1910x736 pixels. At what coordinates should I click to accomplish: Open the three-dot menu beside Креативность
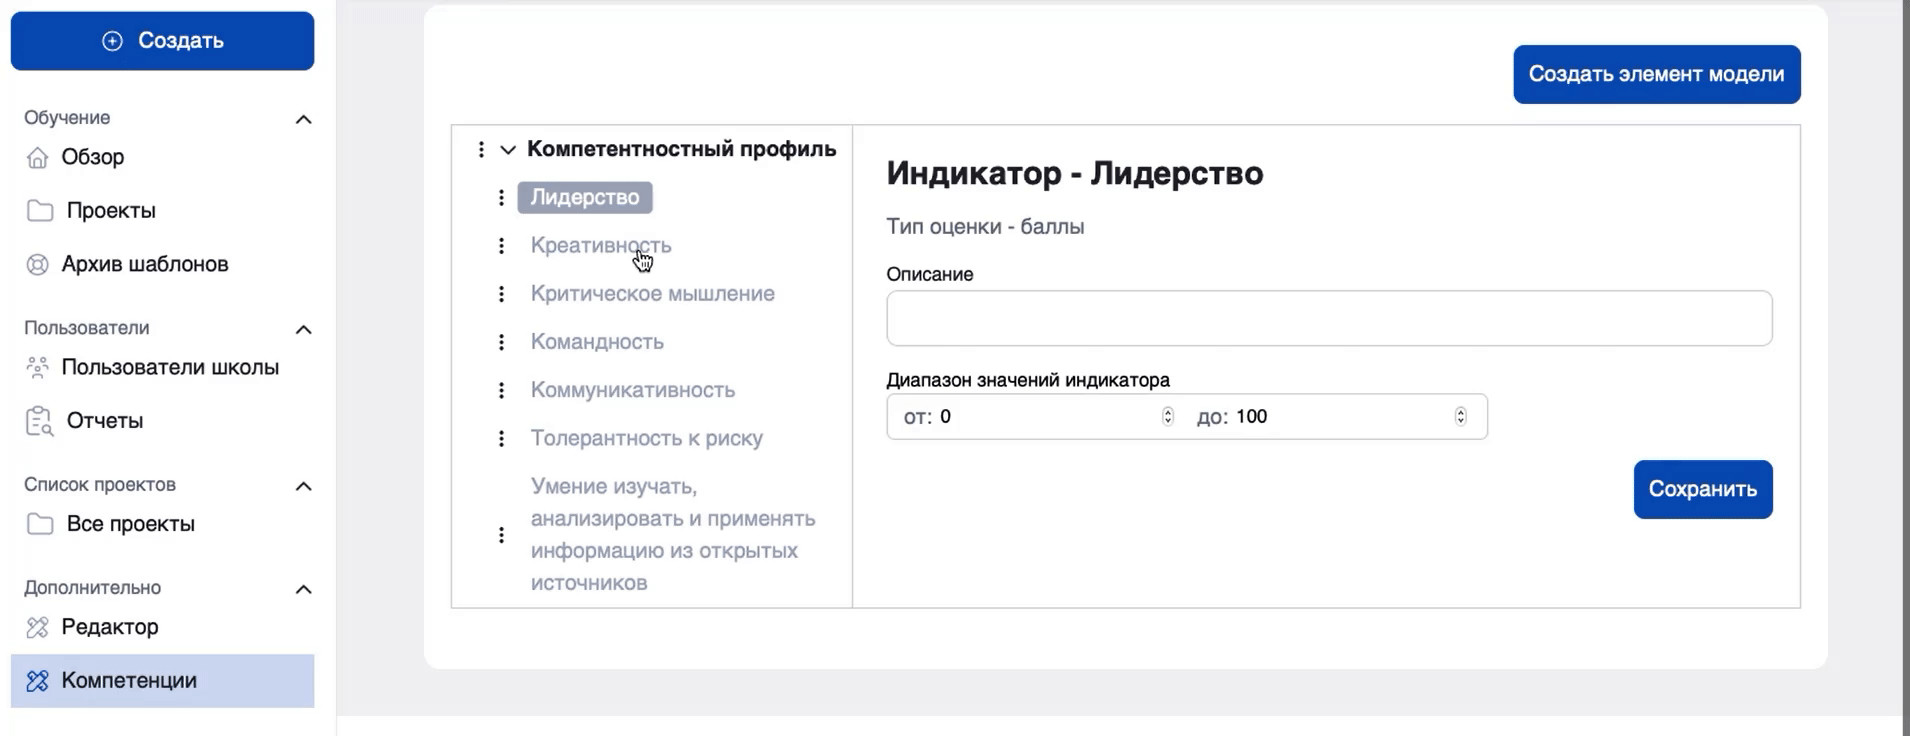(x=501, y=246)
